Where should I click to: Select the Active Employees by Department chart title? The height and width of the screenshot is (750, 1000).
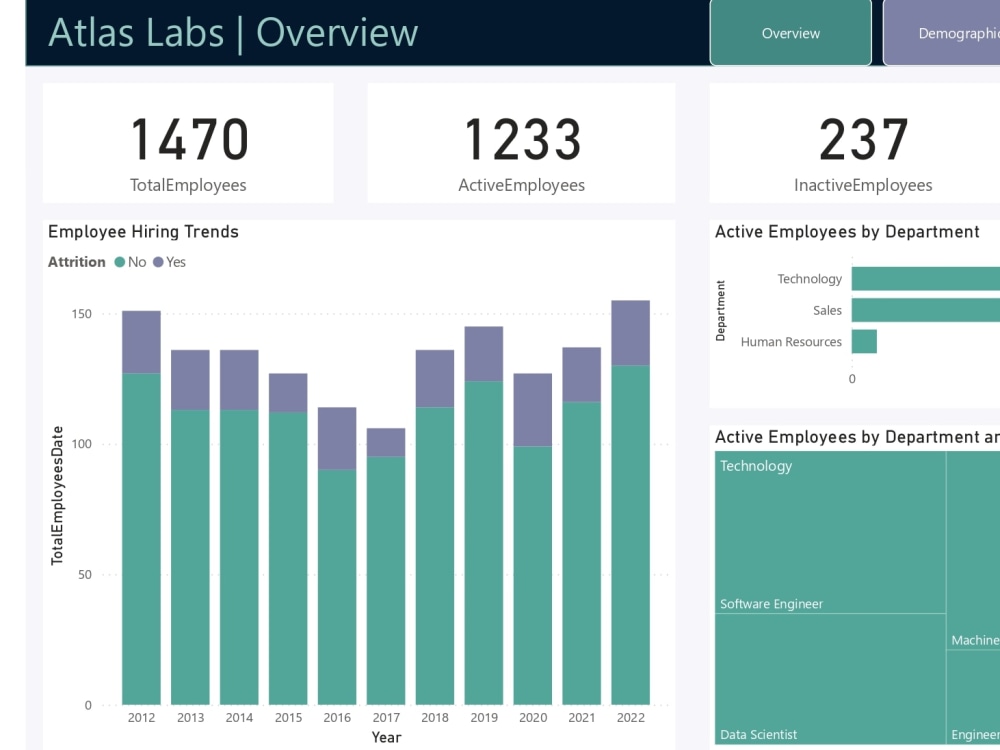[x=847, y=232]
